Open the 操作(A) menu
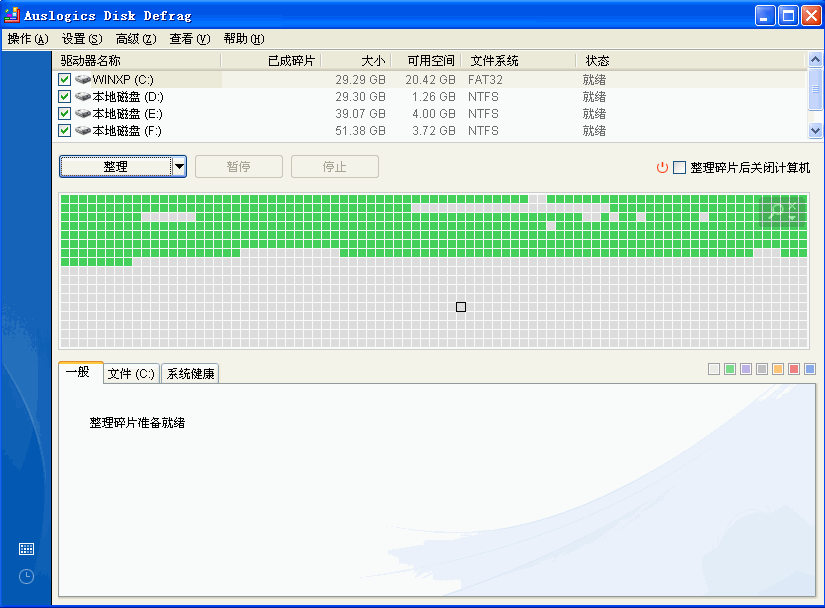Image resolution: width=825 pixels, height=608 pixels. (x=28, y=39)
